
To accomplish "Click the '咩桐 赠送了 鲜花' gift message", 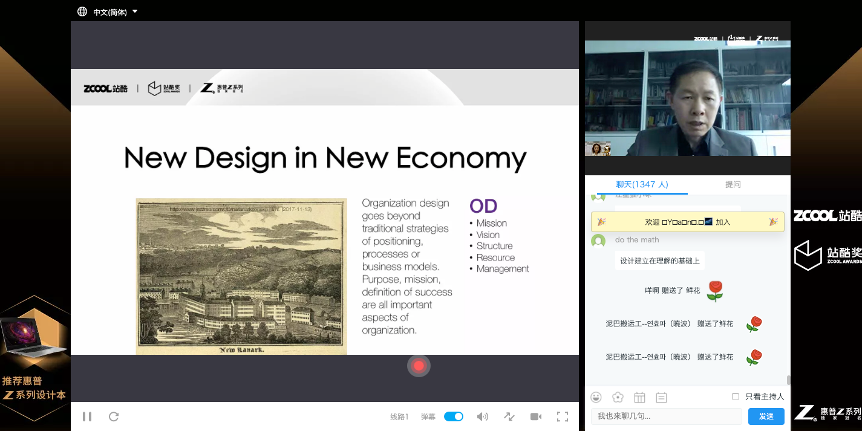I will [672, 290].
